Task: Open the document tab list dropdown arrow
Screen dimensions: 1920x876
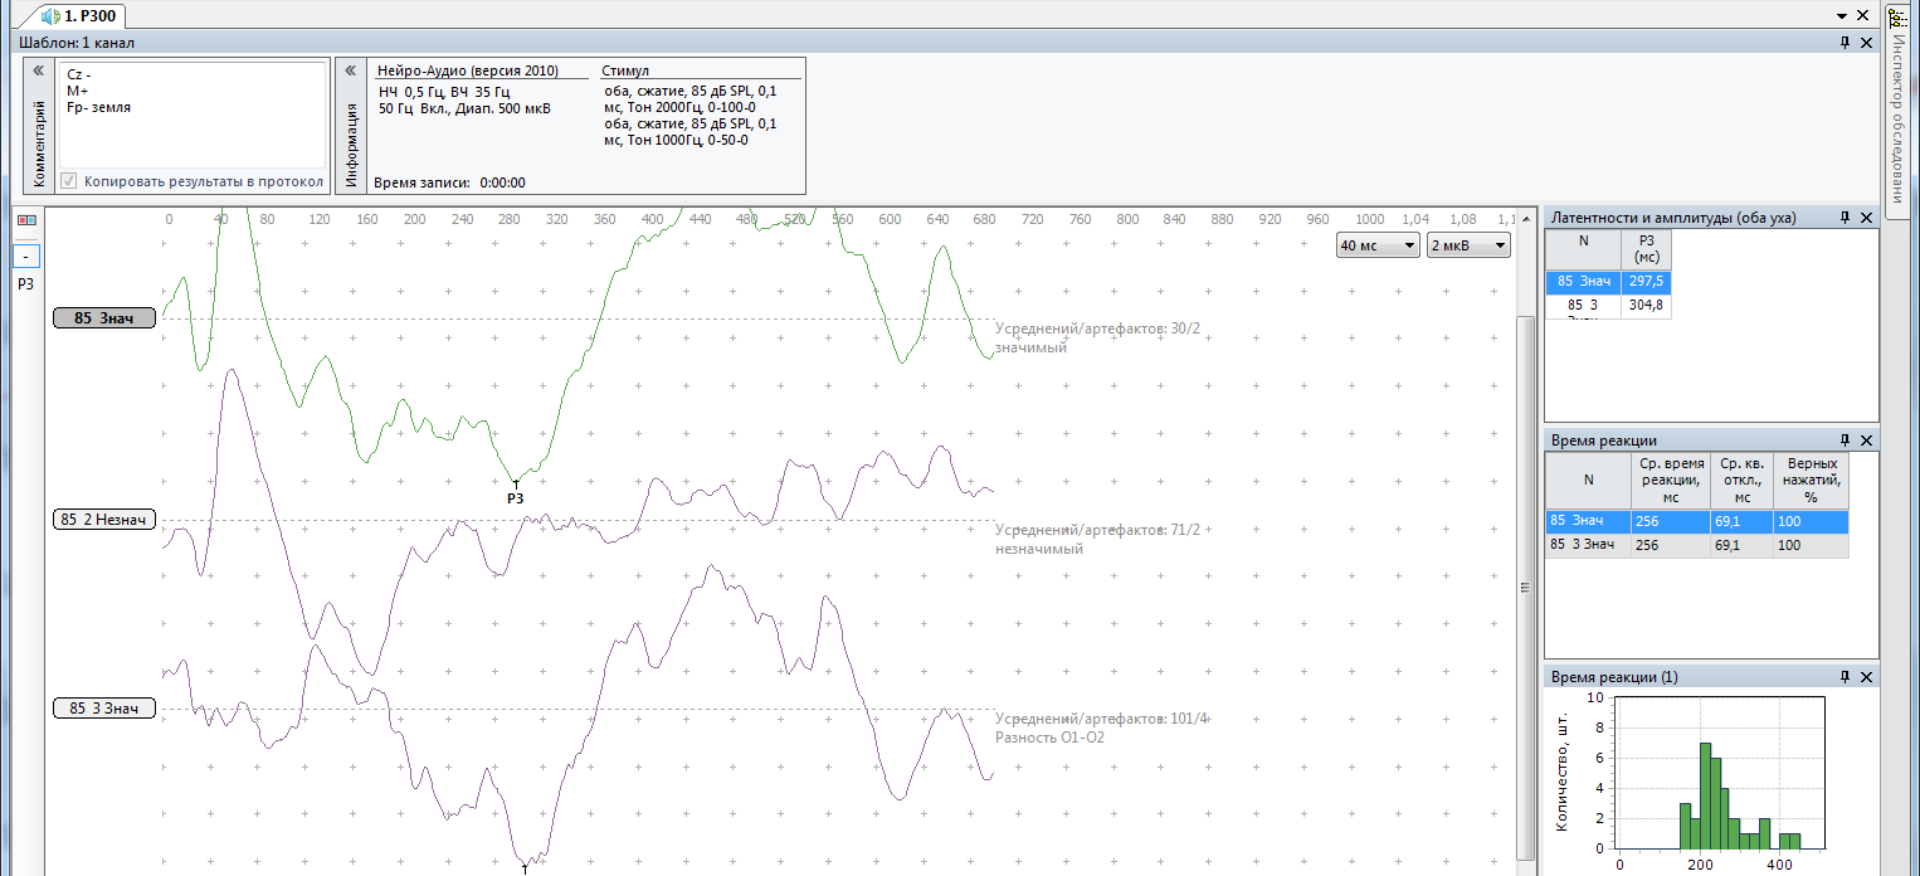Action: (x=1841, y=16)
